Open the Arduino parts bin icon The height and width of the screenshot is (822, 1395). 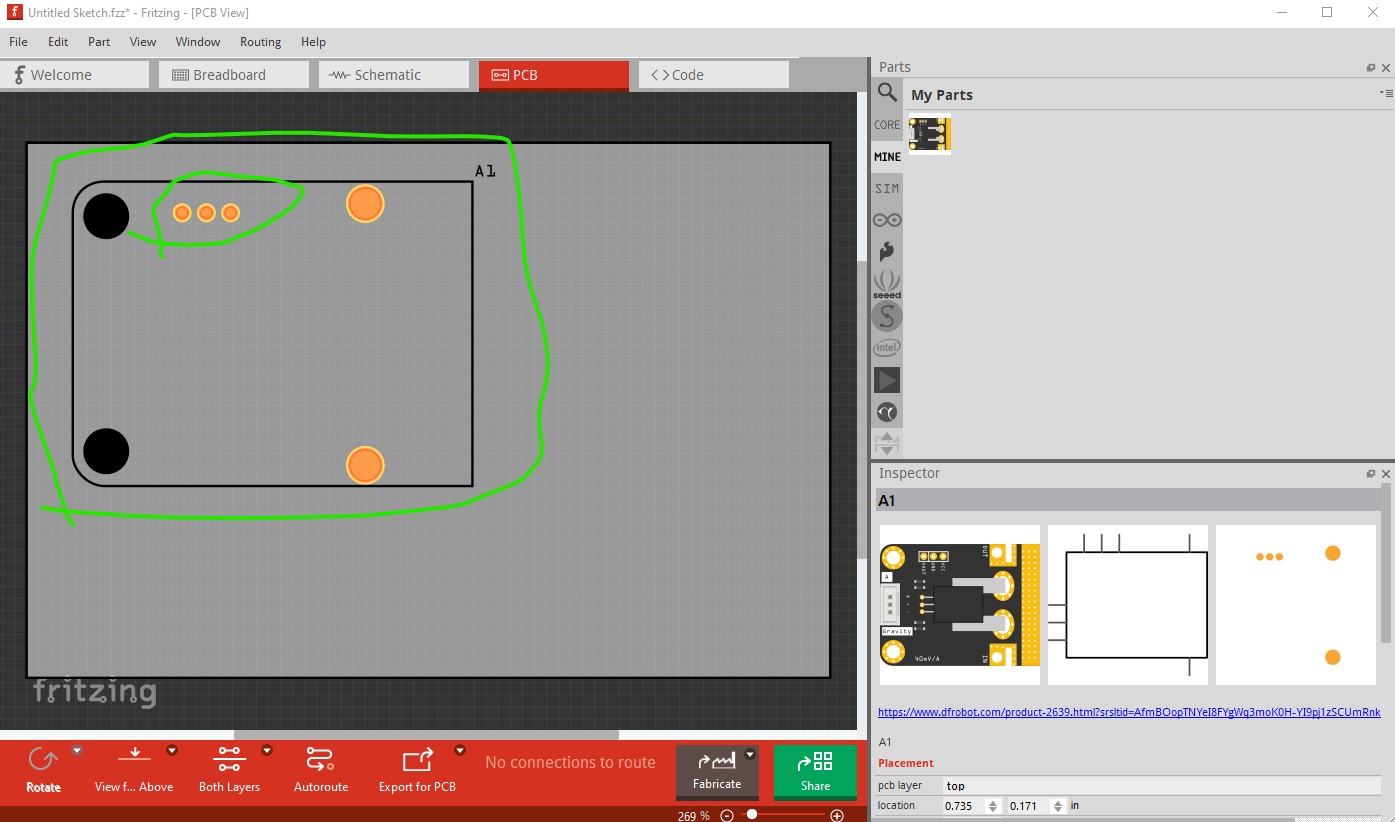pos(887,220)
